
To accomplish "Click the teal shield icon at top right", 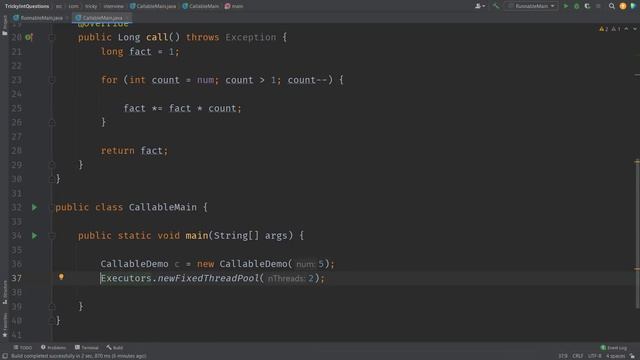I will (633, 6).
